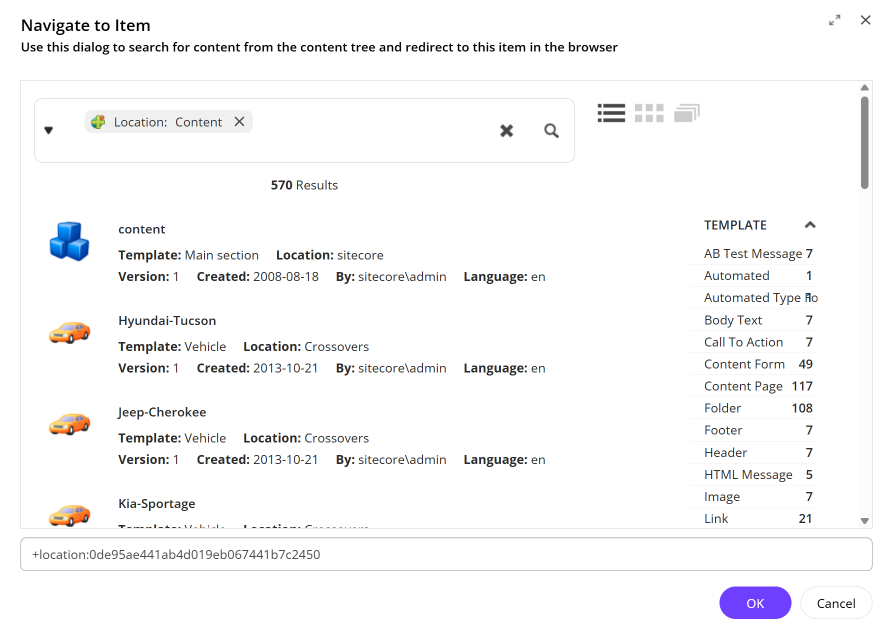Open the search options dropdown arrow
Image resolution: width=888 pixels, height=629 pixels.
pyautogui.click(x=49, y=131)
